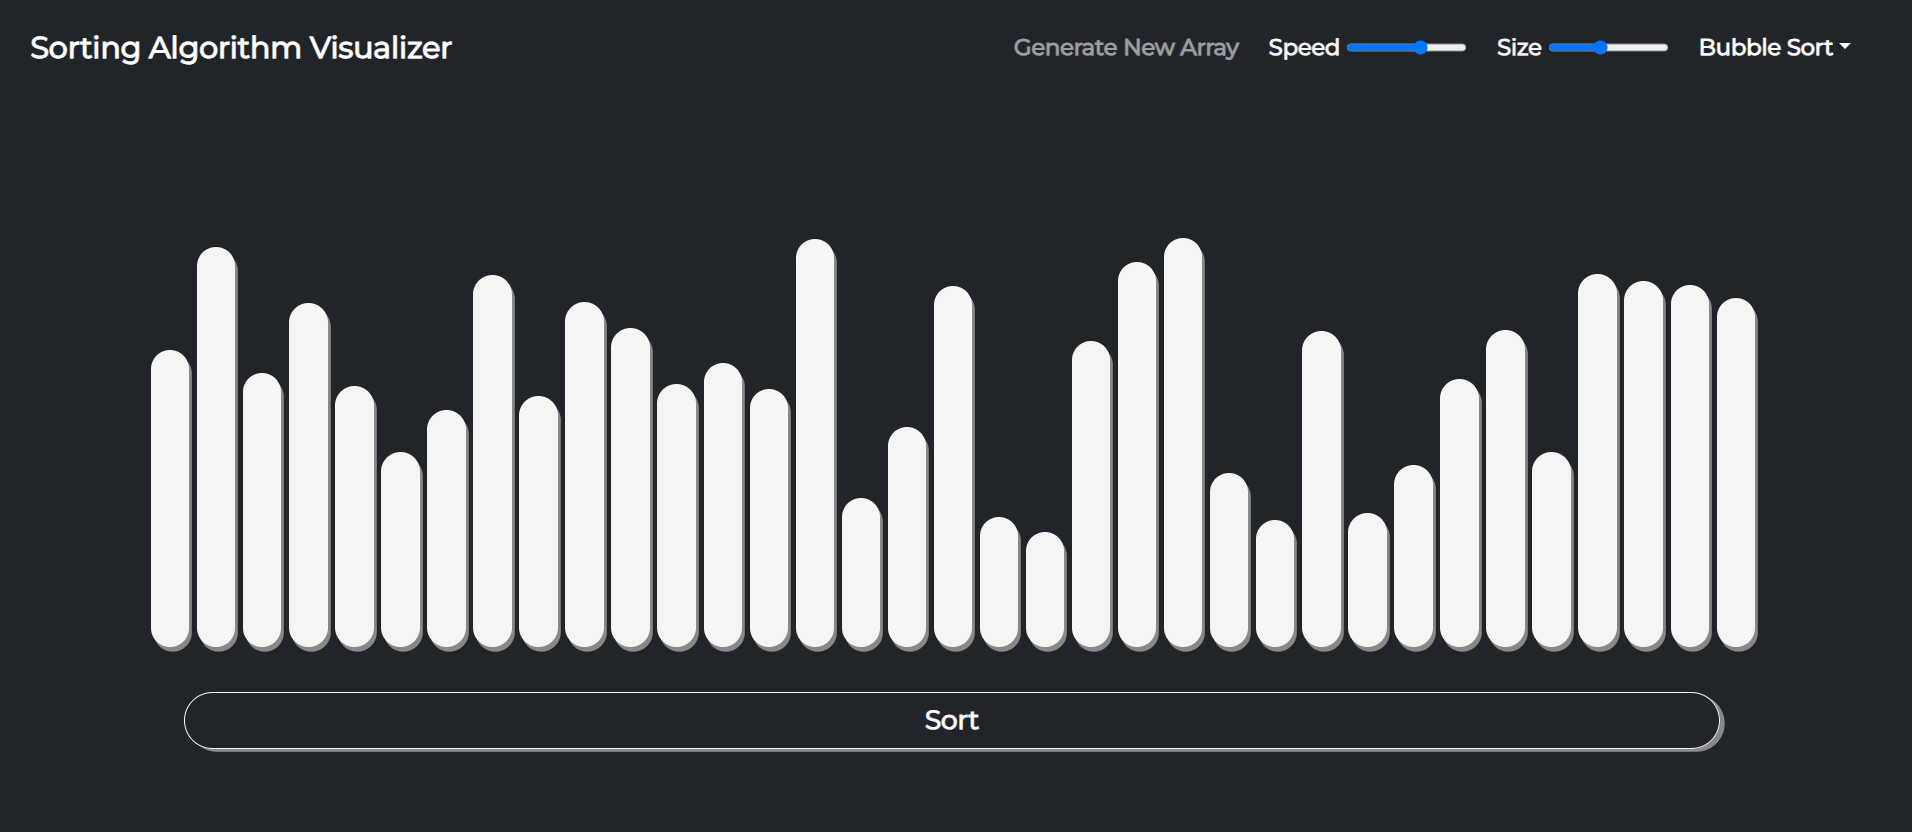
Task: Click the second bar from the right
Action: point(1690,468)
